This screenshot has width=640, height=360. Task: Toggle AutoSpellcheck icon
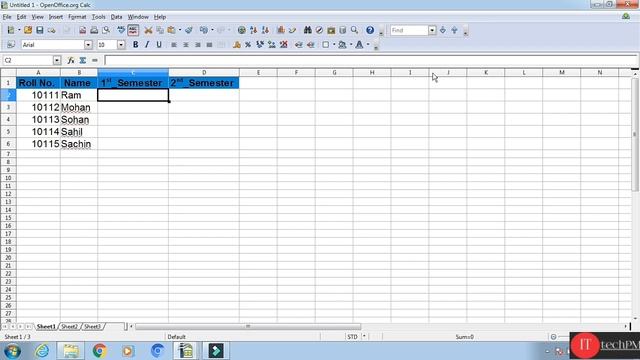133,30
